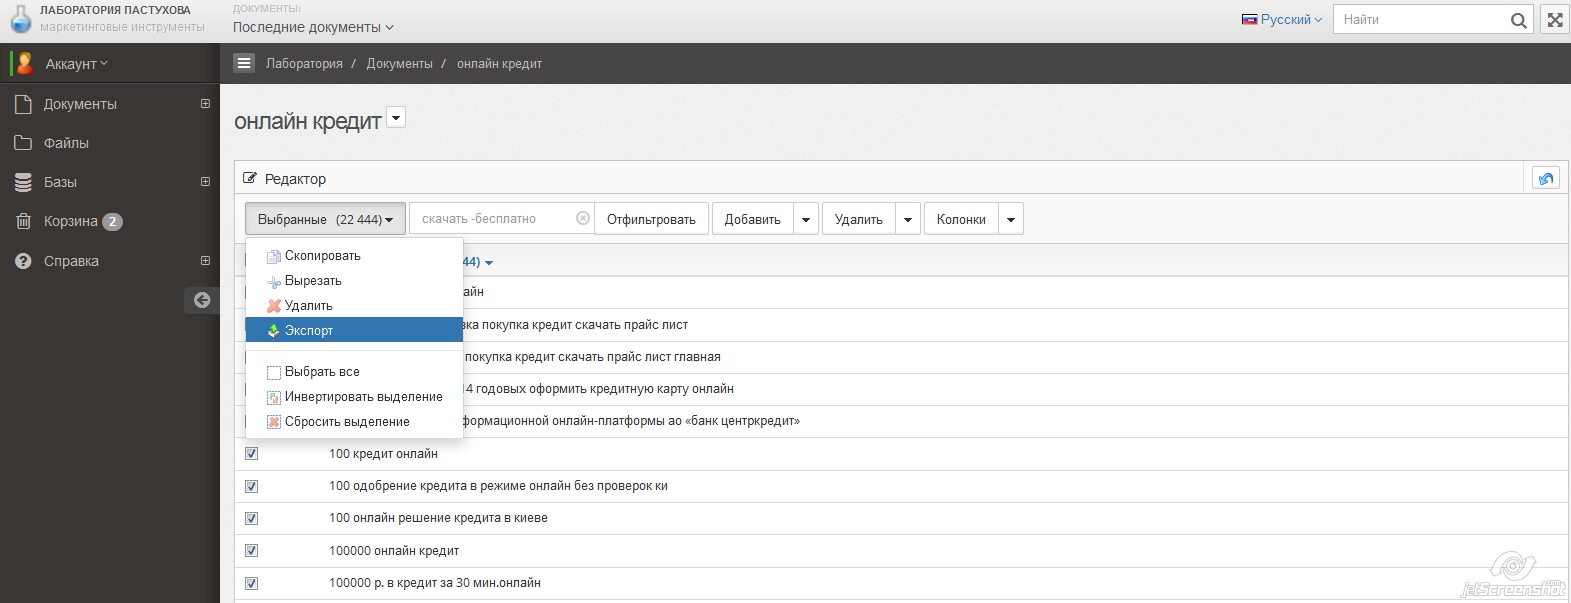Open Корзина trash in sidebar
1571x603 pixels.
70,221
